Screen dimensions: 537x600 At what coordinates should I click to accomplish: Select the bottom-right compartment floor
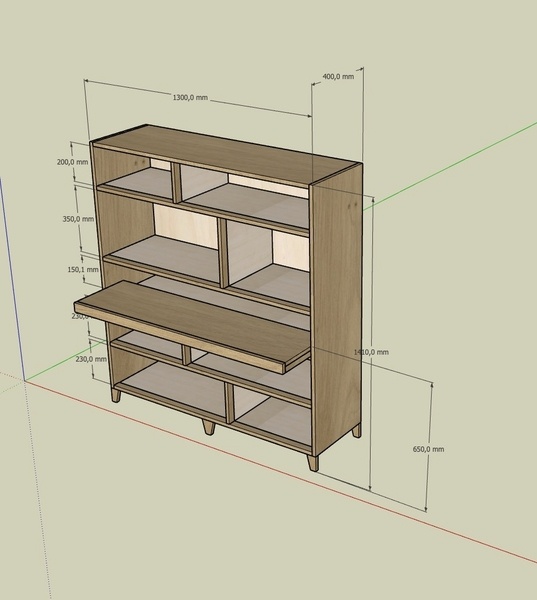pyautogui.click(x=274, y=425)
